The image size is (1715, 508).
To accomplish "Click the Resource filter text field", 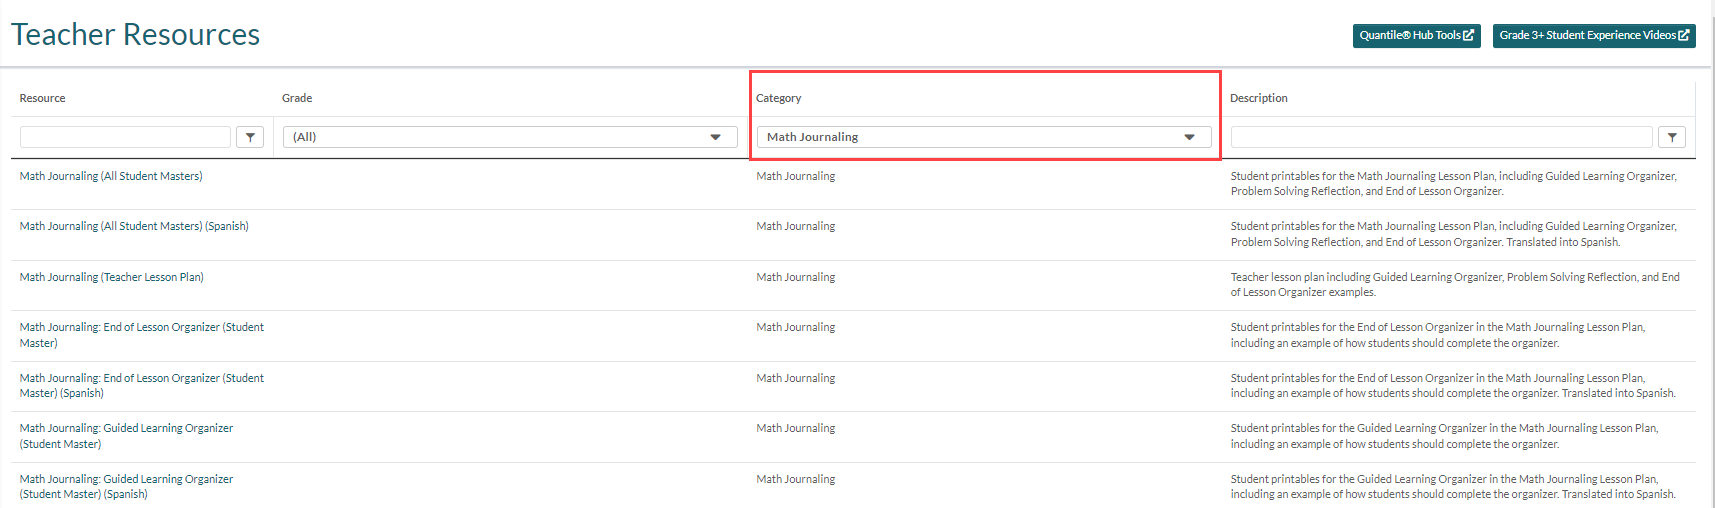I will pos(125,137).
